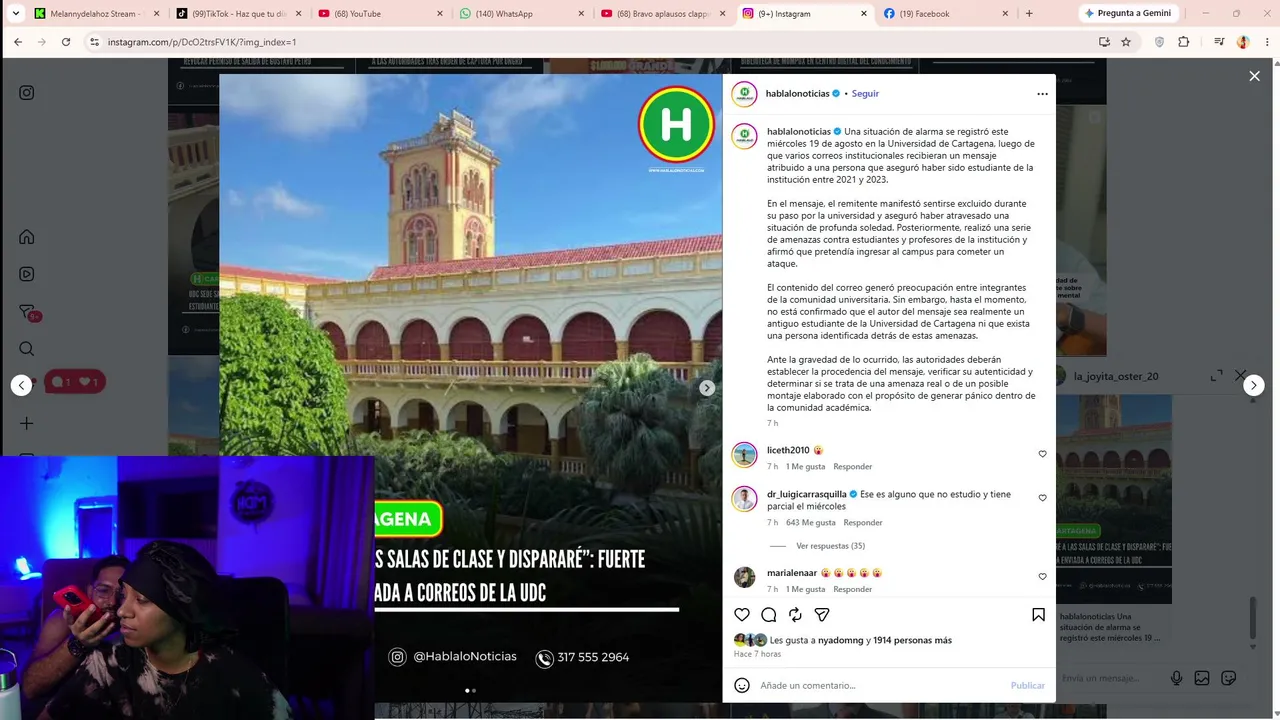Screen dimensions: 1280x720
Task: Open a new browser tab
Action: coord(1029,14)
